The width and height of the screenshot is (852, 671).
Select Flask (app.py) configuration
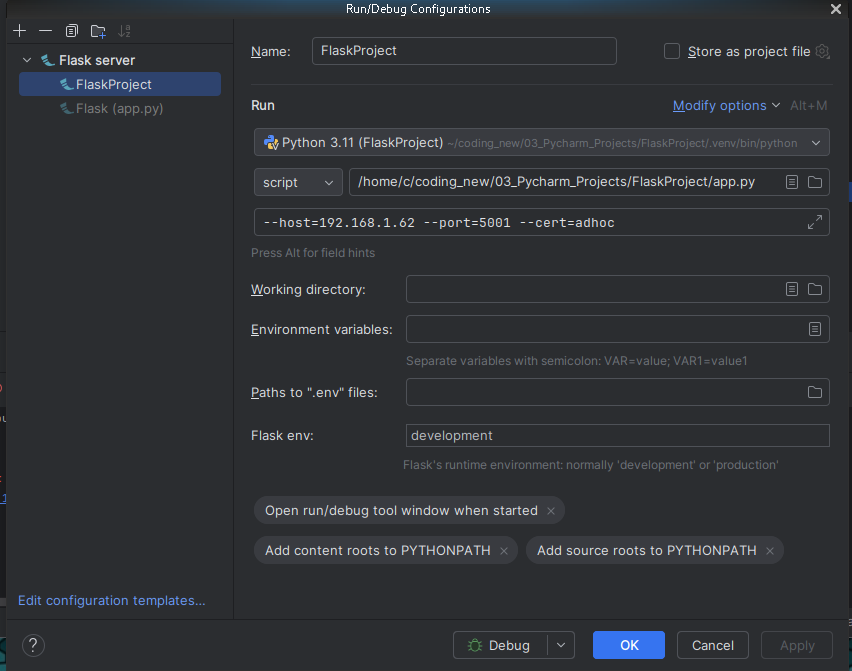119,108
